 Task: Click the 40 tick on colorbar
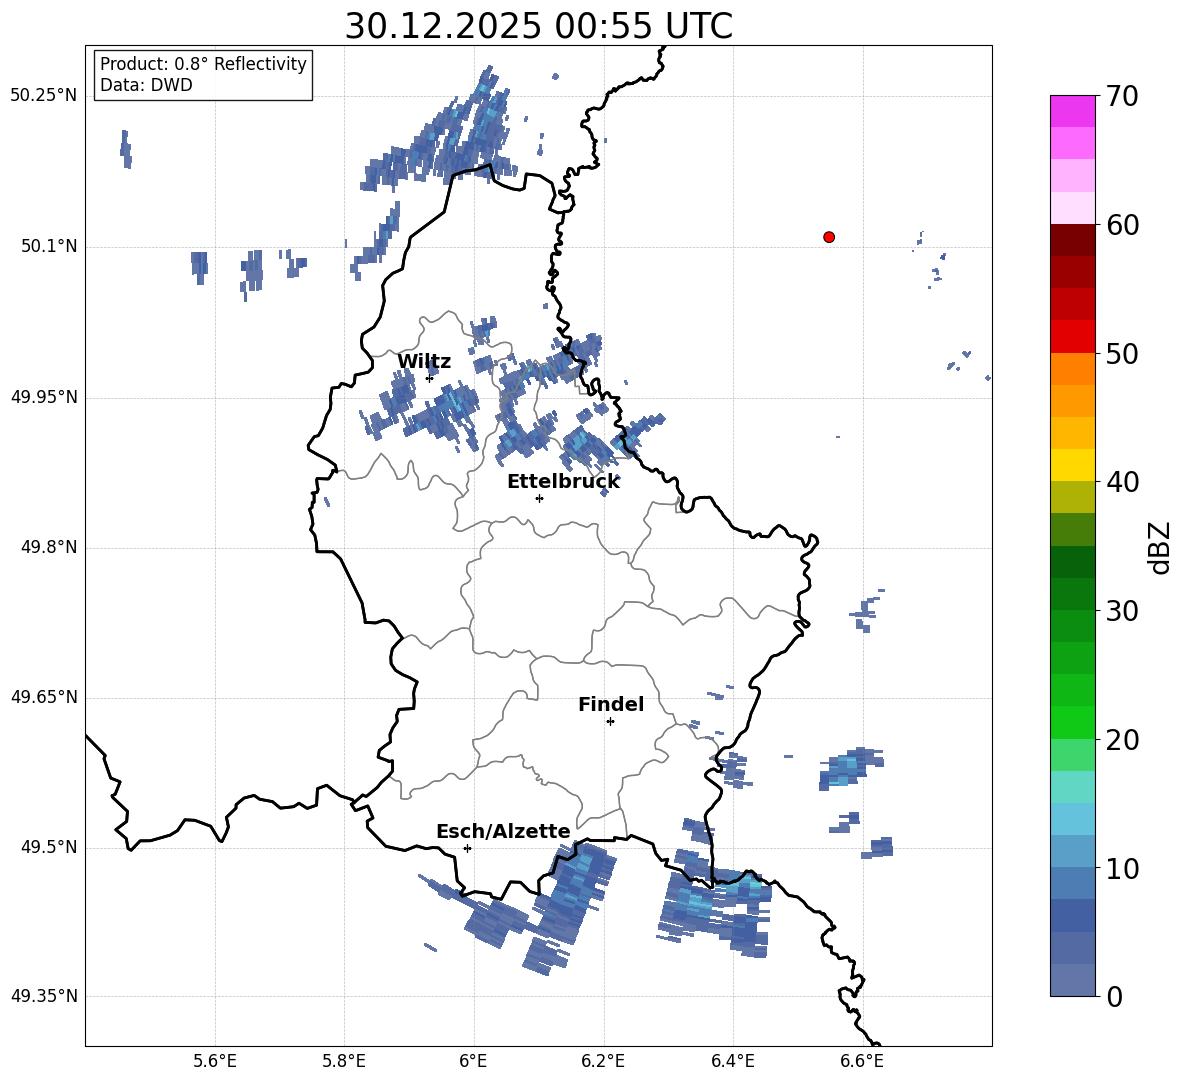(x=1121, y=482)
